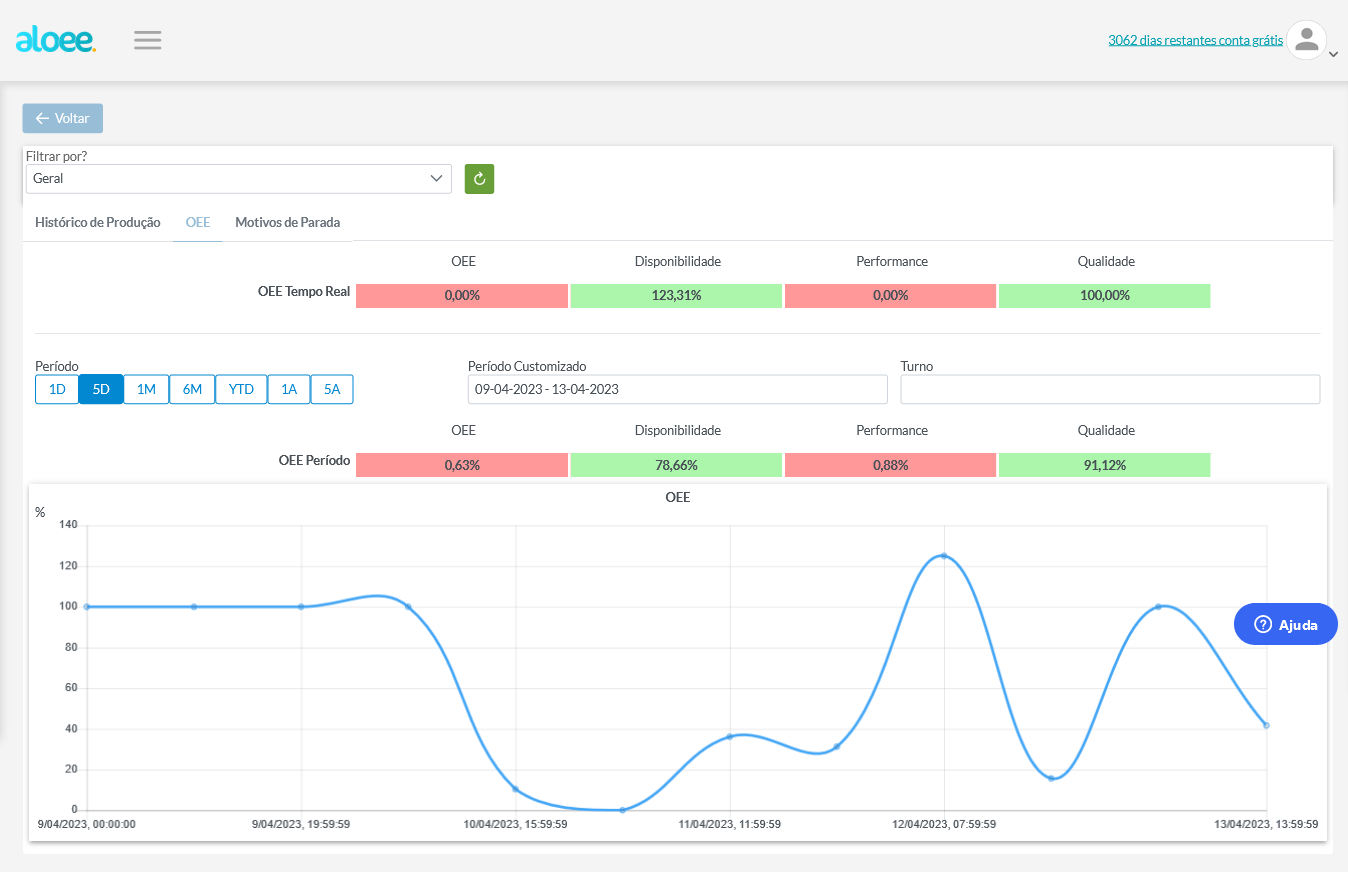Select the OEE tab
Image resolution: width=1348 pixels, height=872 pixels.
(198, 222)
